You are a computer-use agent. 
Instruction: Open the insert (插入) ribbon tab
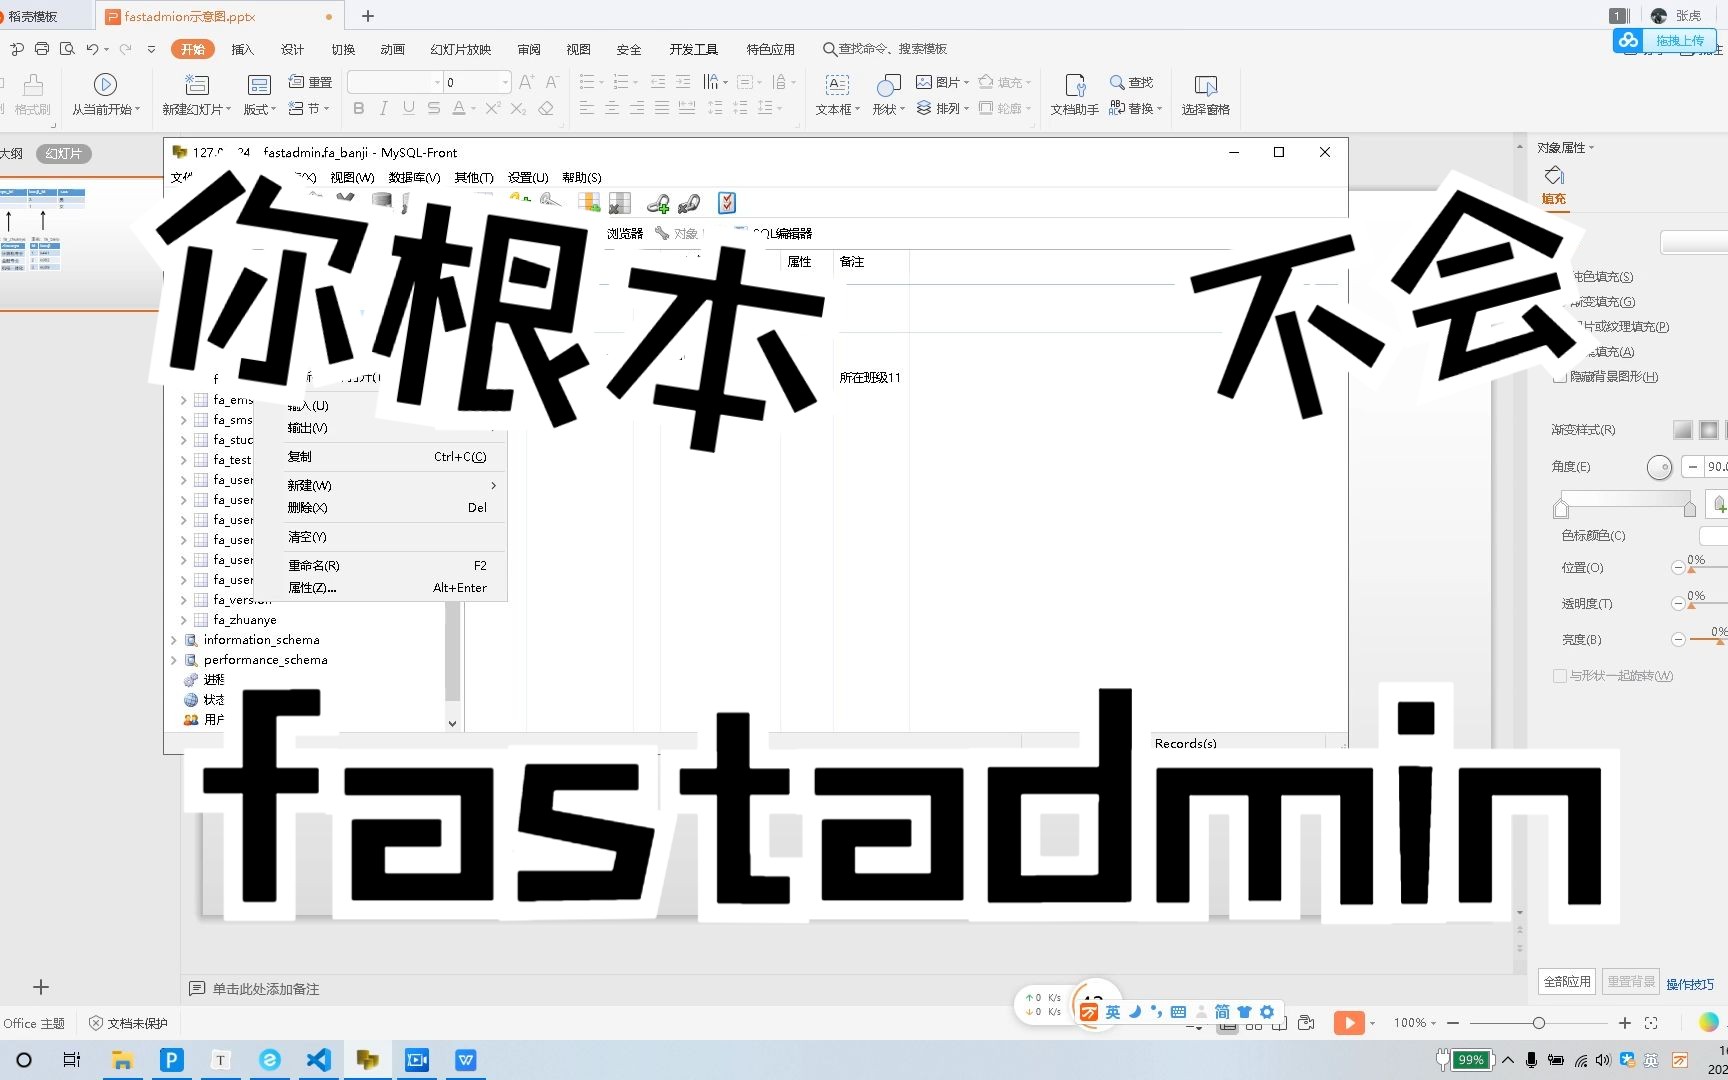243,49
